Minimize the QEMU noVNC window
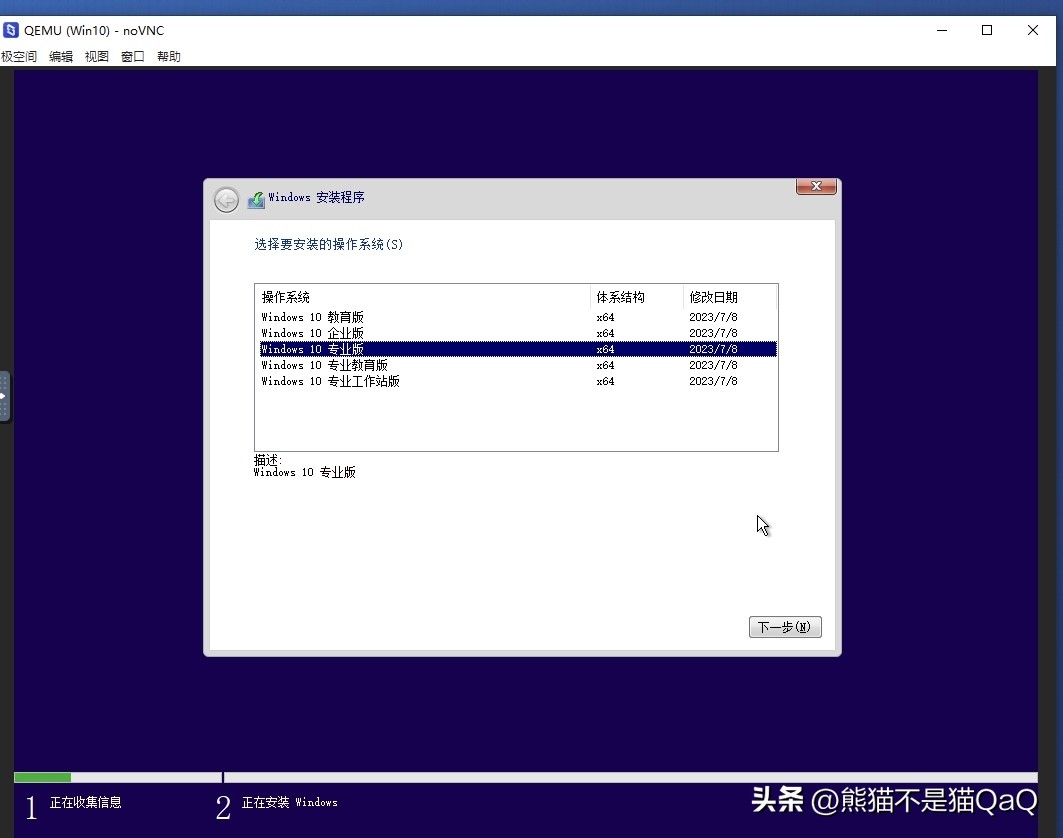The image size is (1063, 838). click(942, 31)
